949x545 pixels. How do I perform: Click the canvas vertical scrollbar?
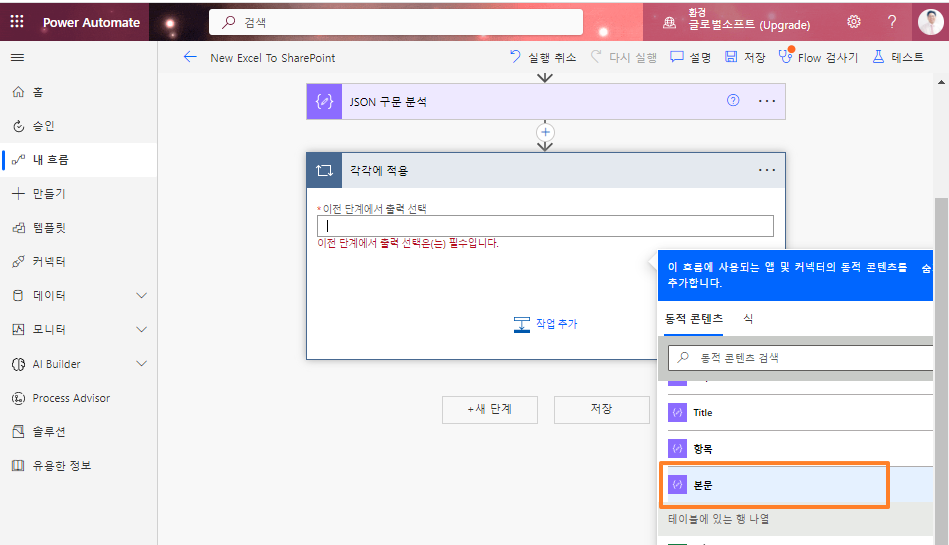point(941,369)
